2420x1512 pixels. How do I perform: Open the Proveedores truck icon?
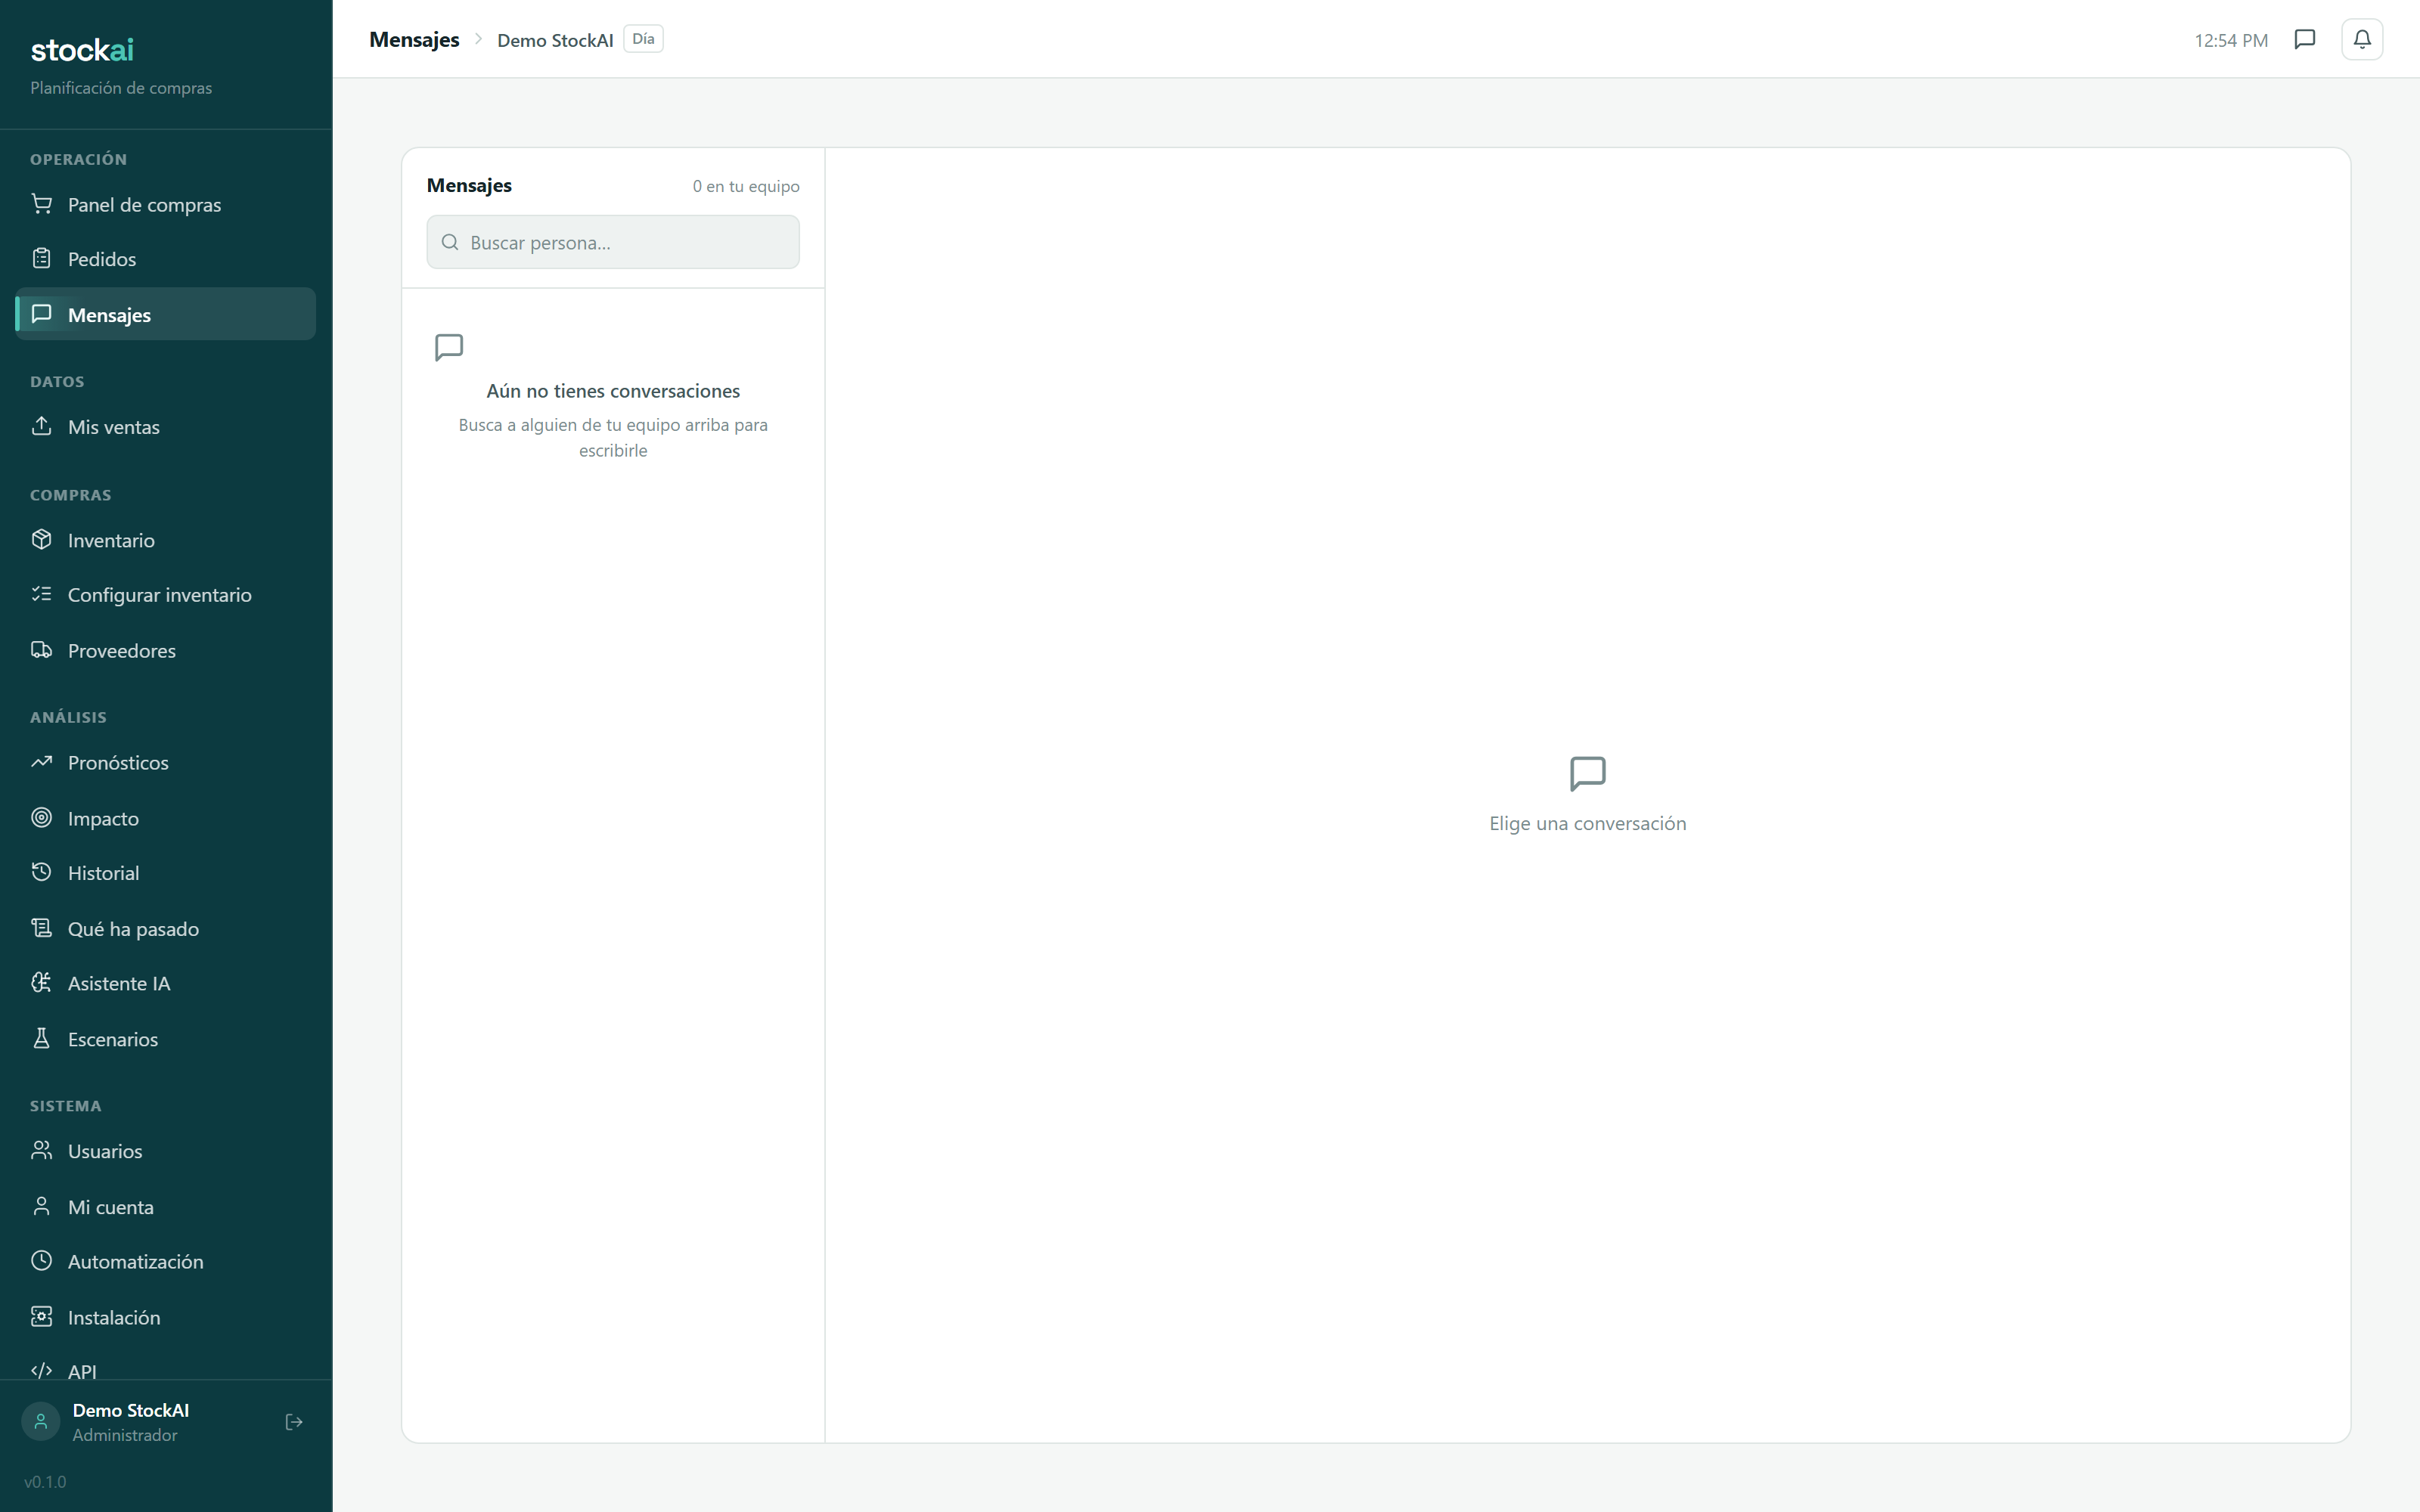coord(41,650)
